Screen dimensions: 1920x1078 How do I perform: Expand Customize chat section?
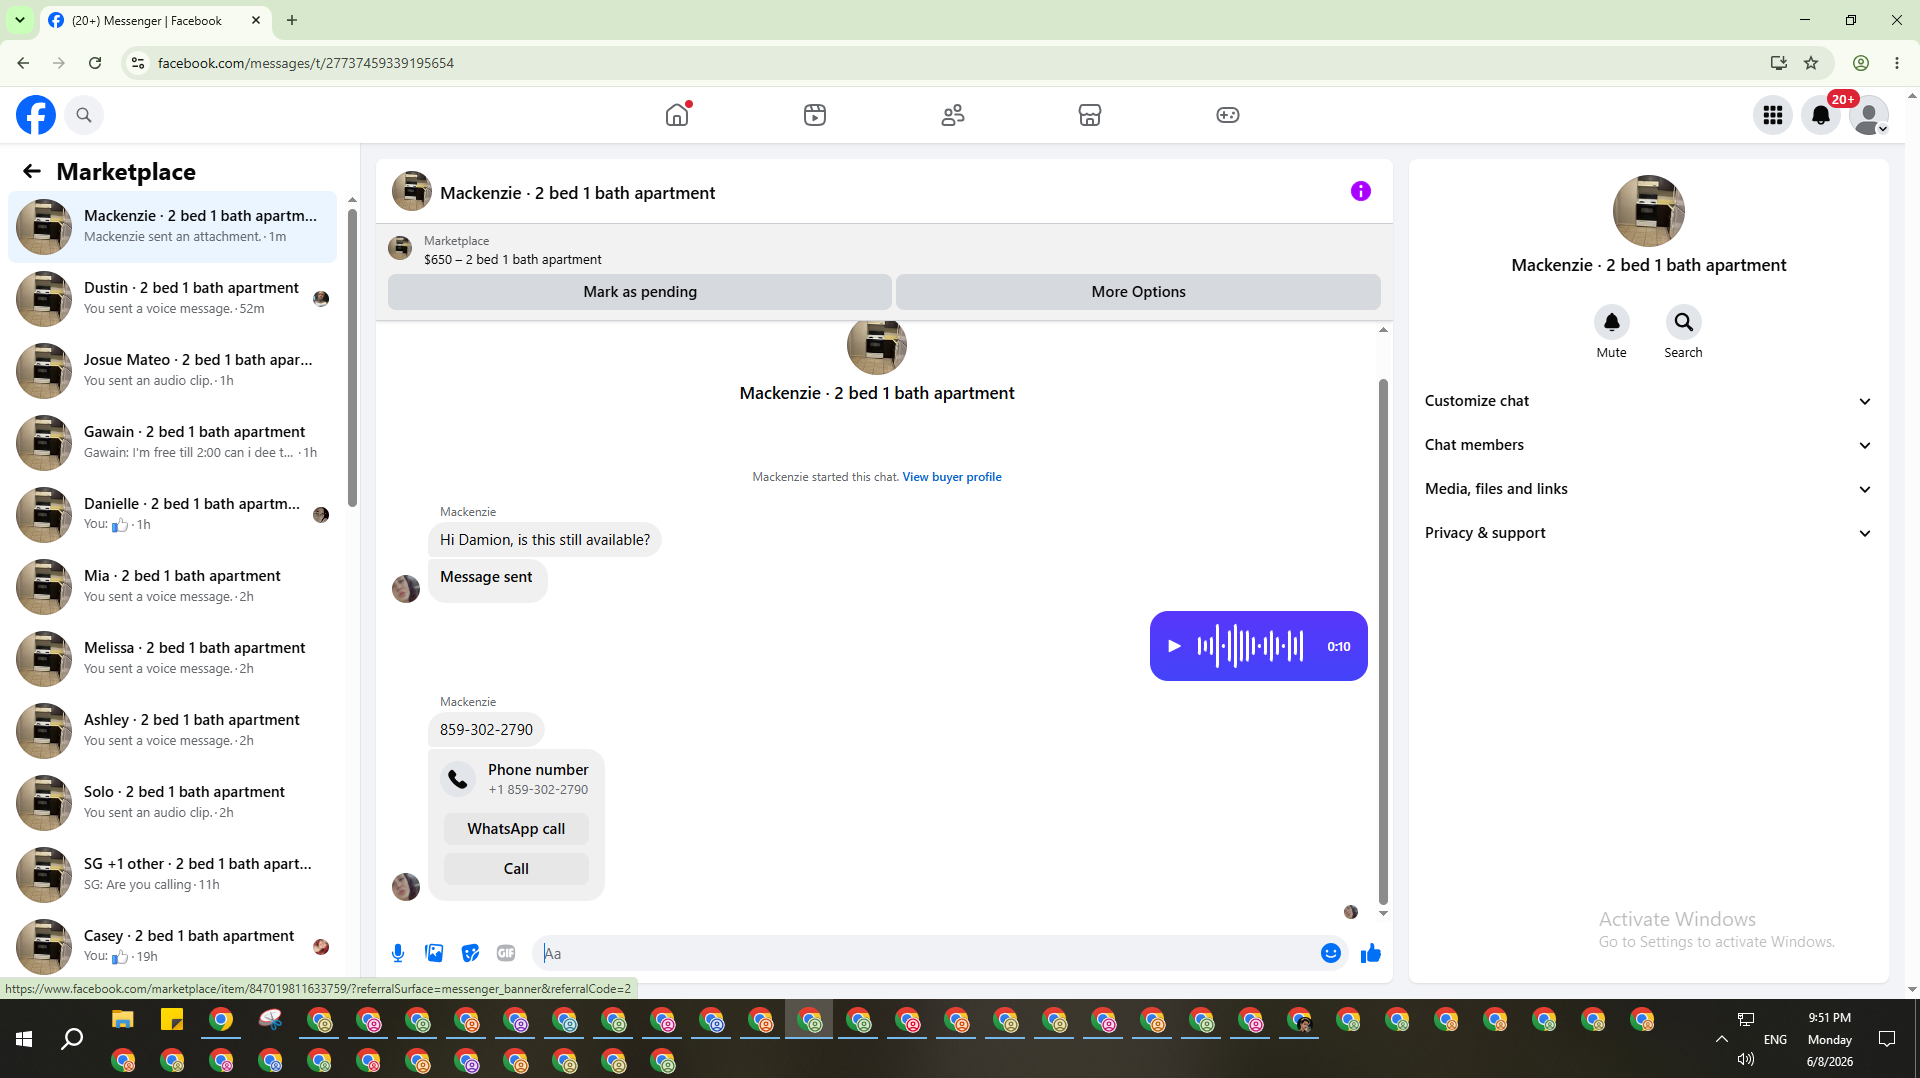click(x=1648, y=401)
